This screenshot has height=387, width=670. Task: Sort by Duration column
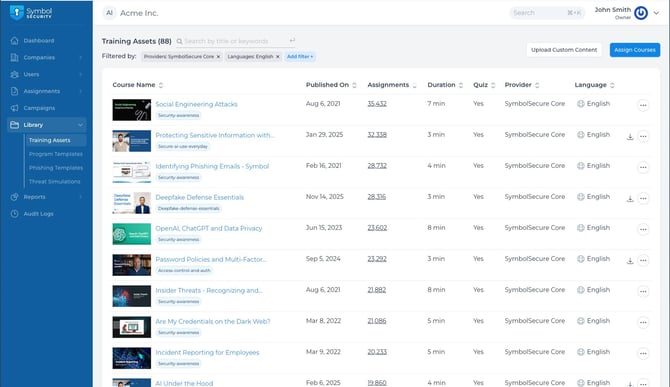pos(461,85)
